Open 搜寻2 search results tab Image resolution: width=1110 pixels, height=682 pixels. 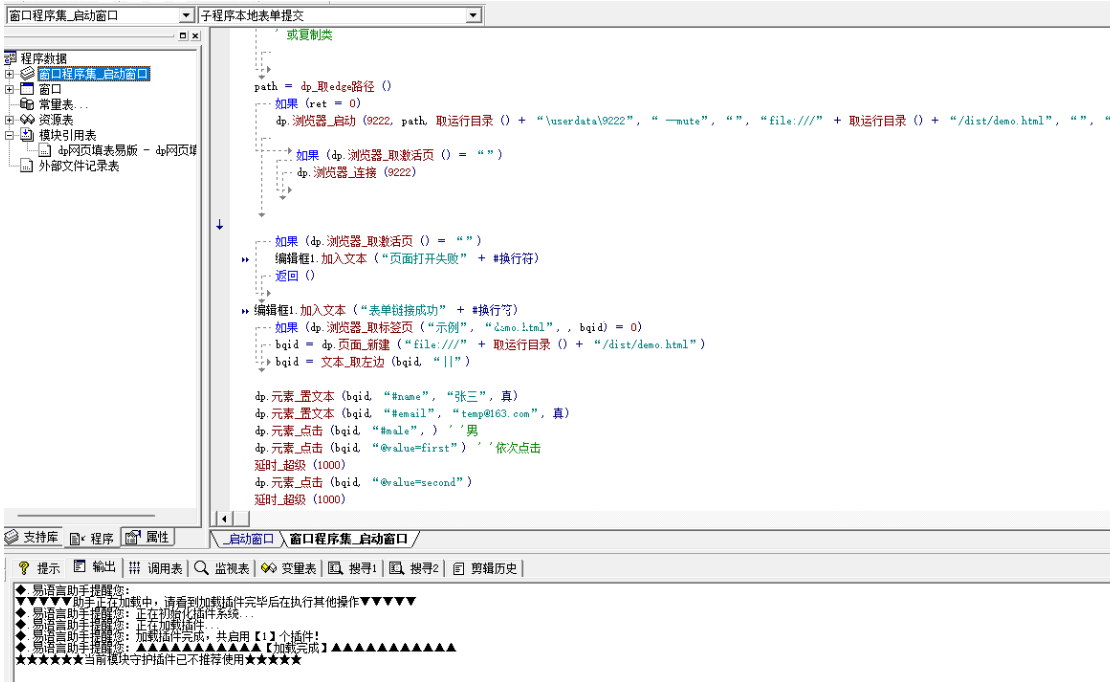pos(414,568)
